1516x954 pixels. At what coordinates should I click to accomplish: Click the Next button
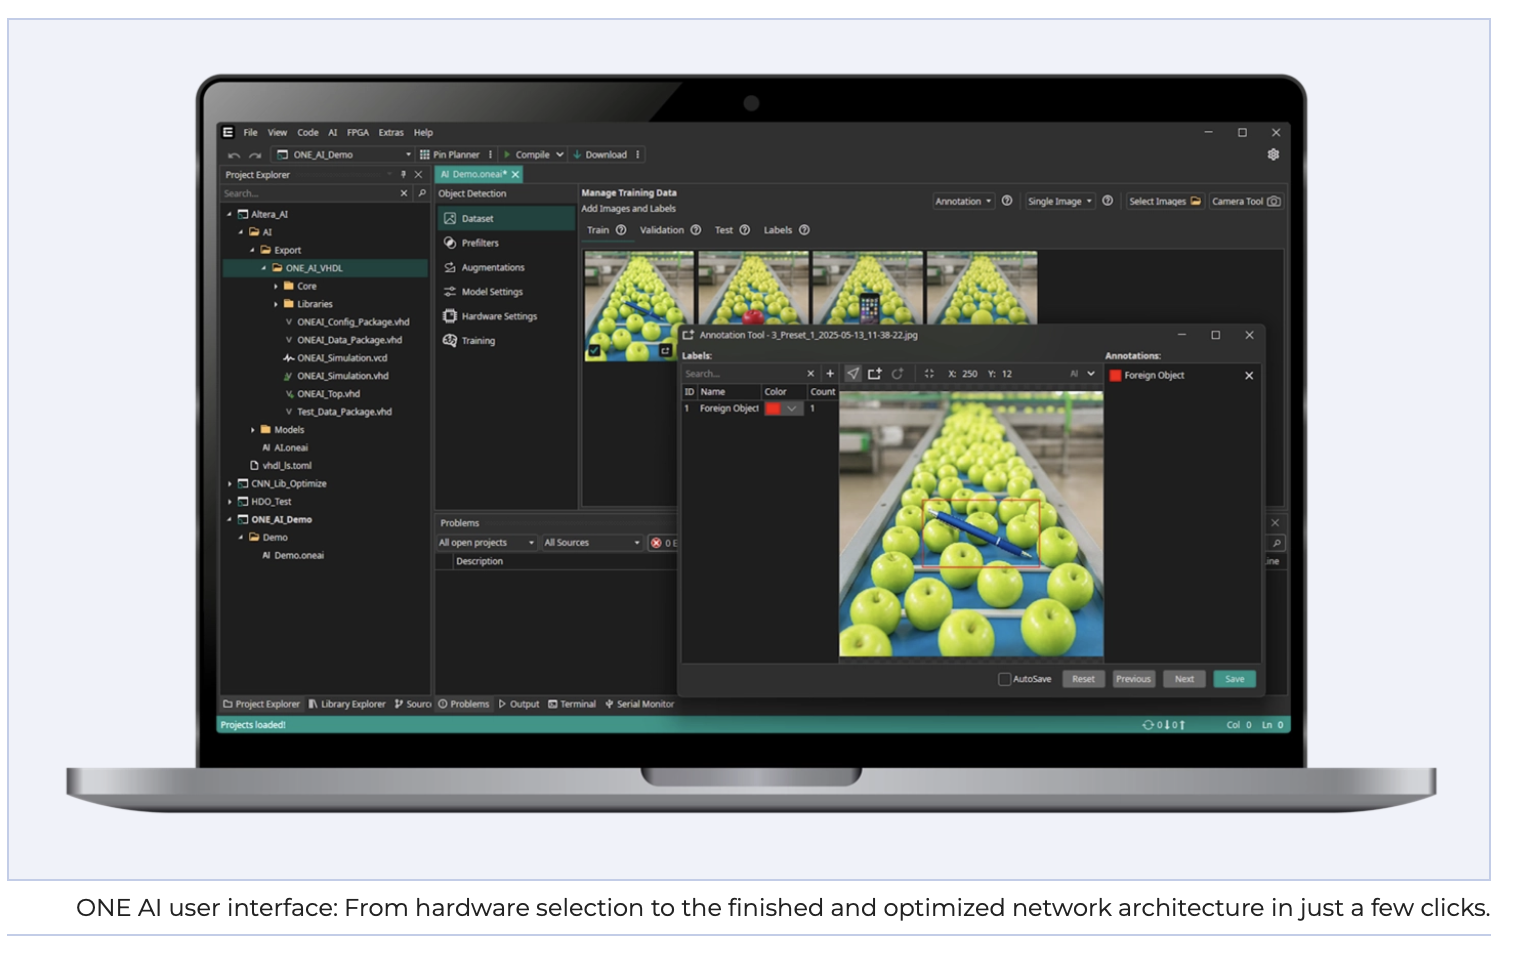(x=1184, y=679)
